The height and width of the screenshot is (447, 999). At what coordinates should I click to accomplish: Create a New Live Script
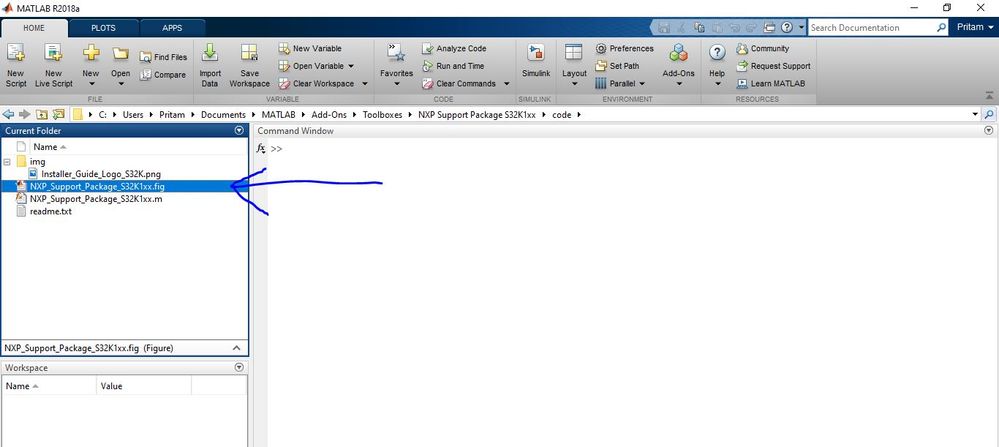pos(54,66)
